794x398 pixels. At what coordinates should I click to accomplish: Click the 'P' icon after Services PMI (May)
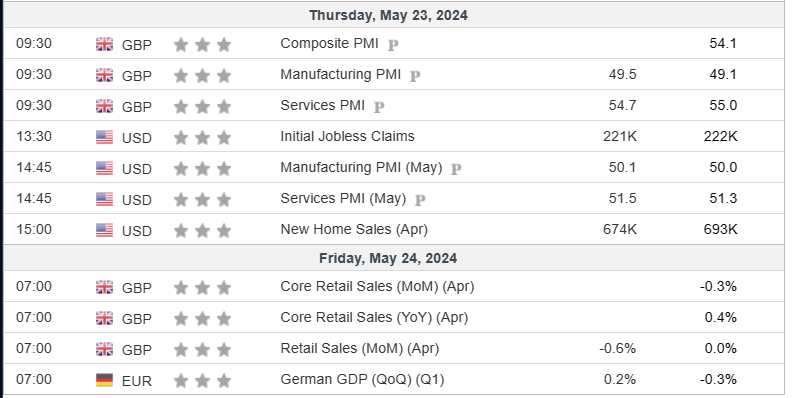pos(420,200)
